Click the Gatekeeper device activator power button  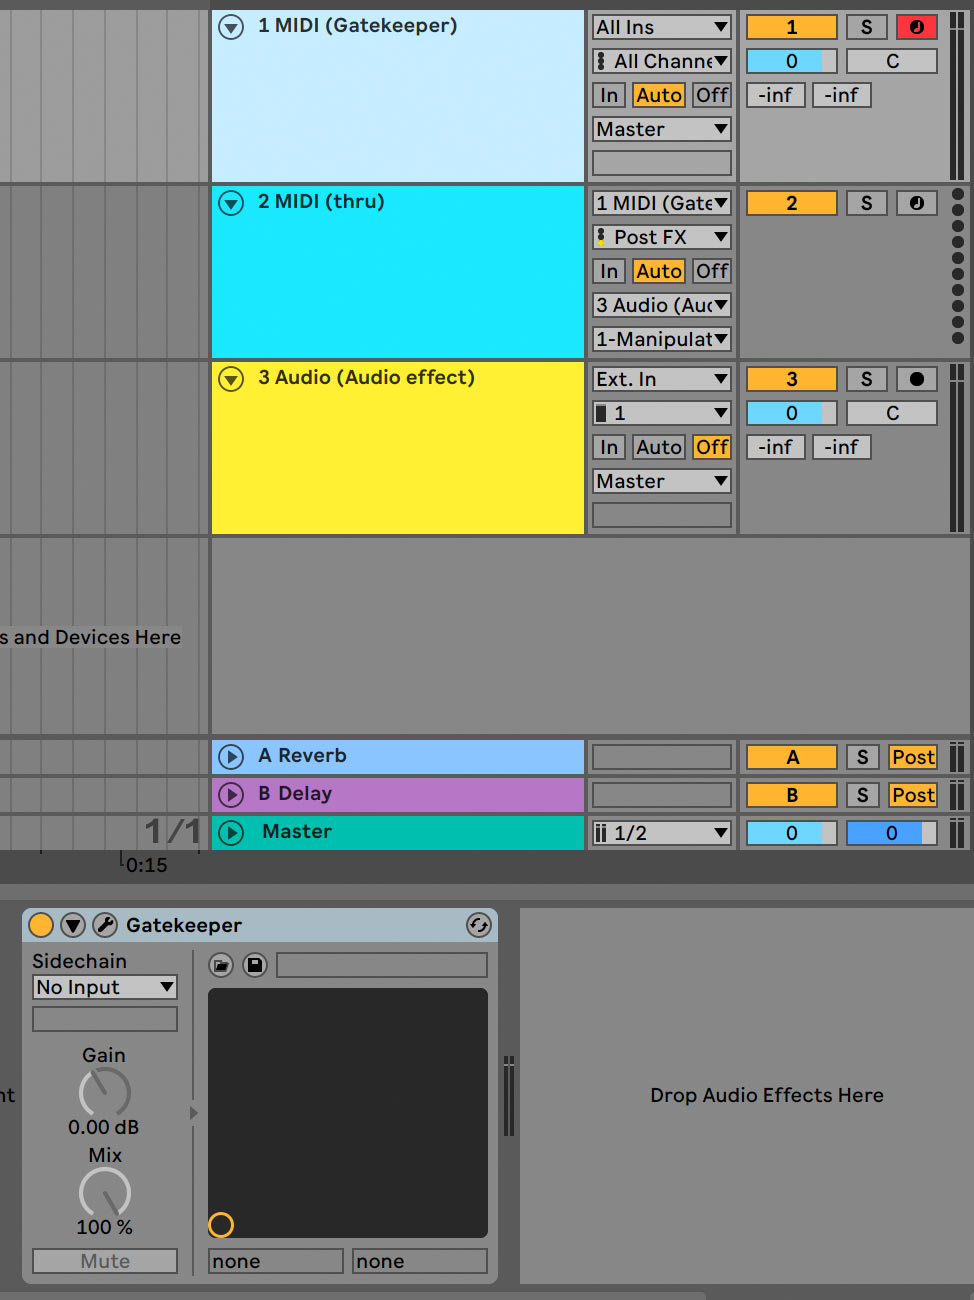click(x=41, y=925)
